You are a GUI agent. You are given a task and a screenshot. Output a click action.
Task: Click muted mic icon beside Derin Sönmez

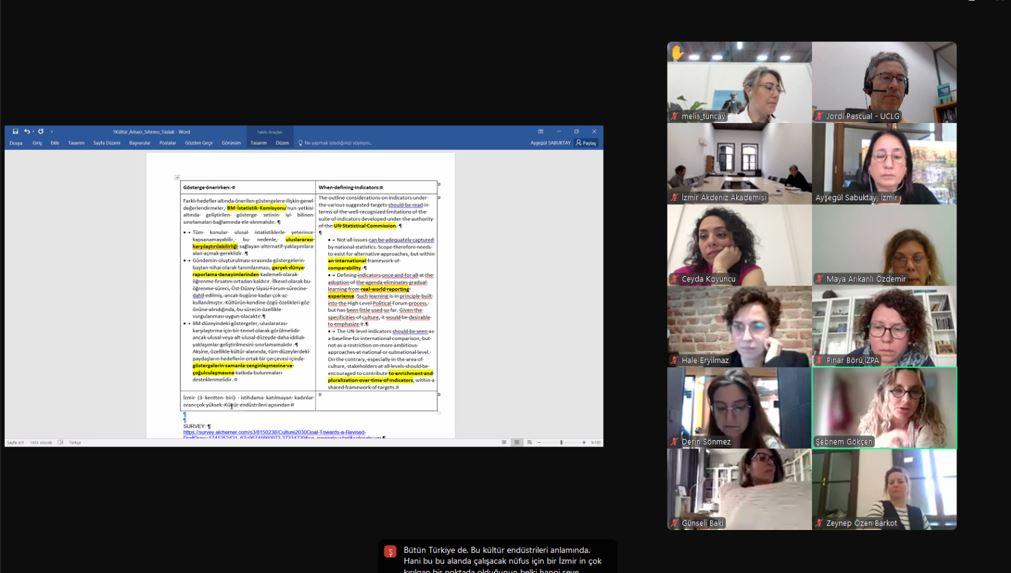click(x=674, y=442)
